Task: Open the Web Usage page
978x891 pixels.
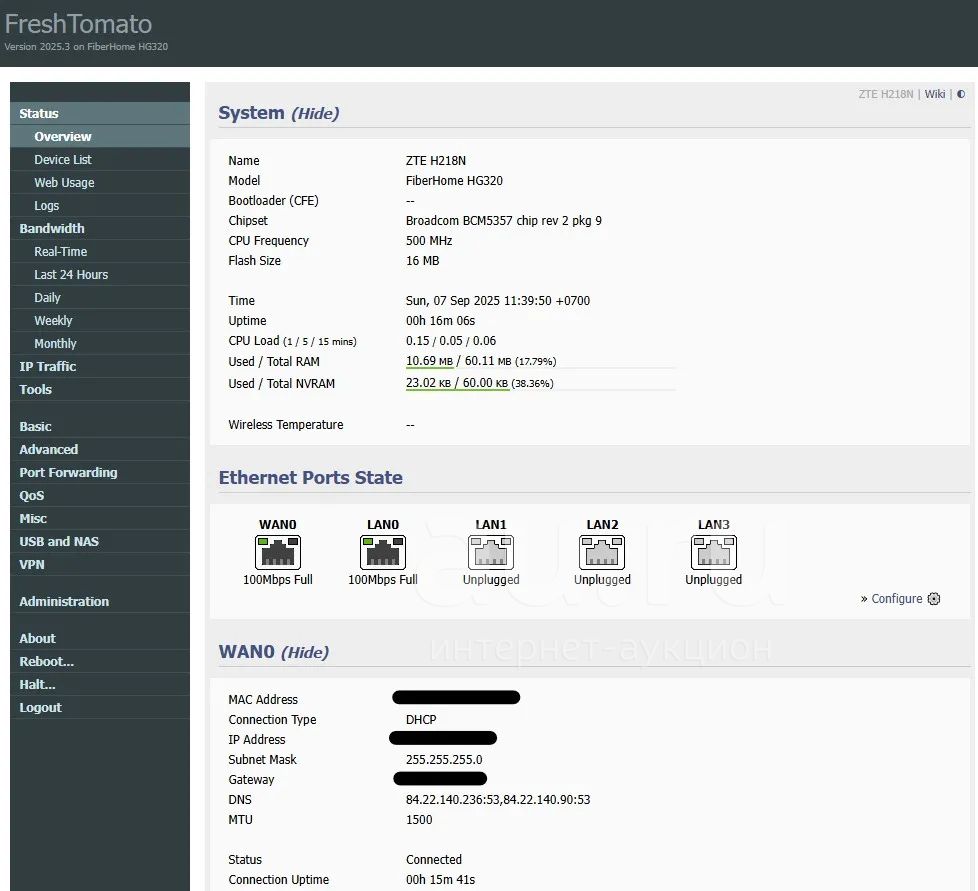Action: pos(100,183)
